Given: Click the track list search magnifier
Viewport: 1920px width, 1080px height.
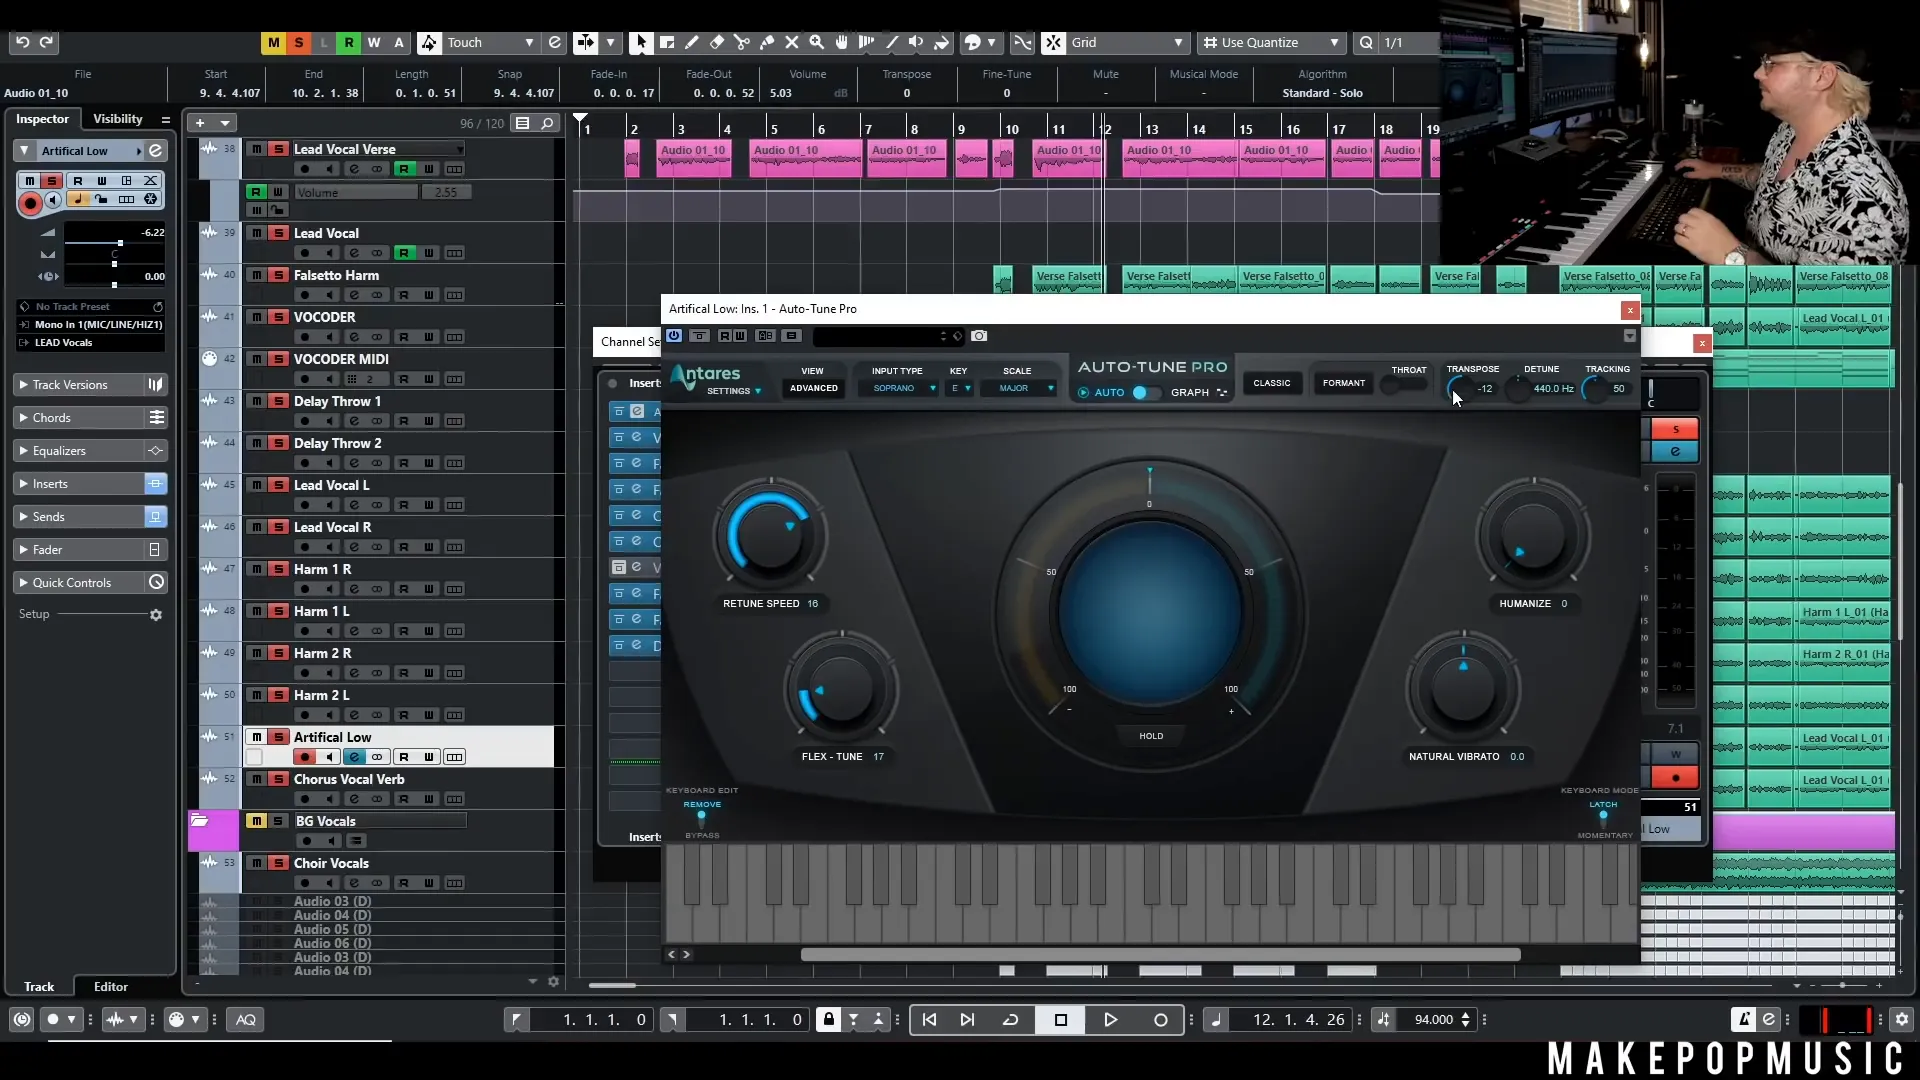Looking at the screenshot, I should 547,123.
